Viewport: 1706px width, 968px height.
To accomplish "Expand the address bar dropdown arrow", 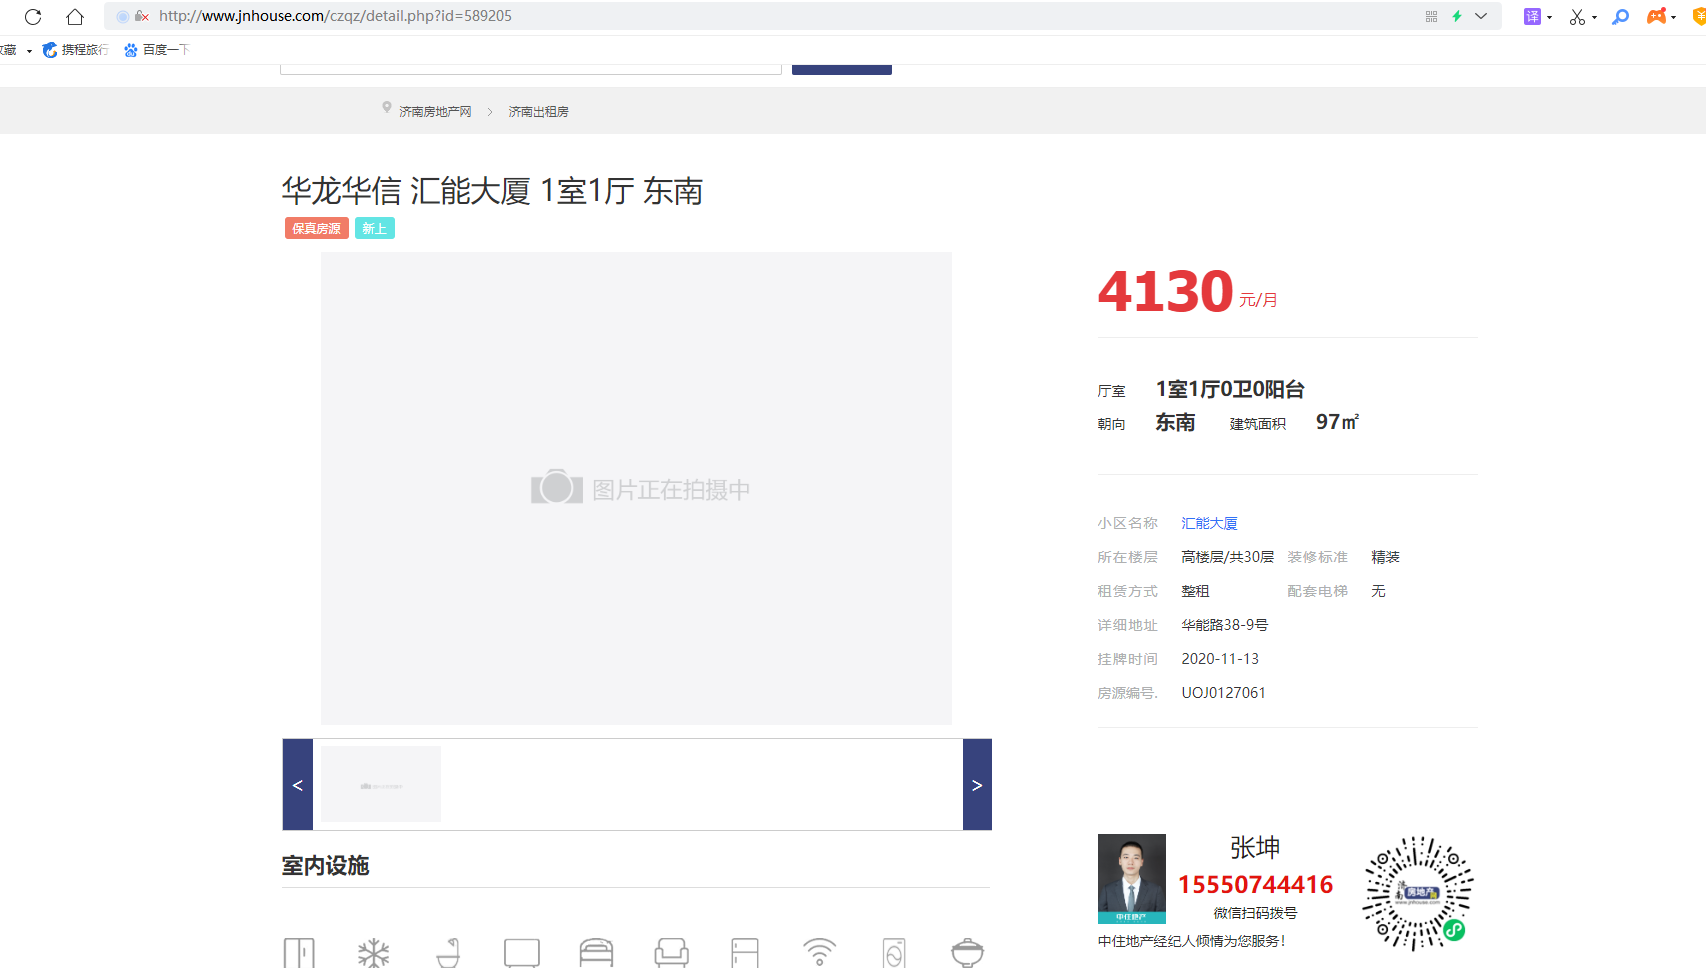I will pyautogui.click(x=1481, y=16).
